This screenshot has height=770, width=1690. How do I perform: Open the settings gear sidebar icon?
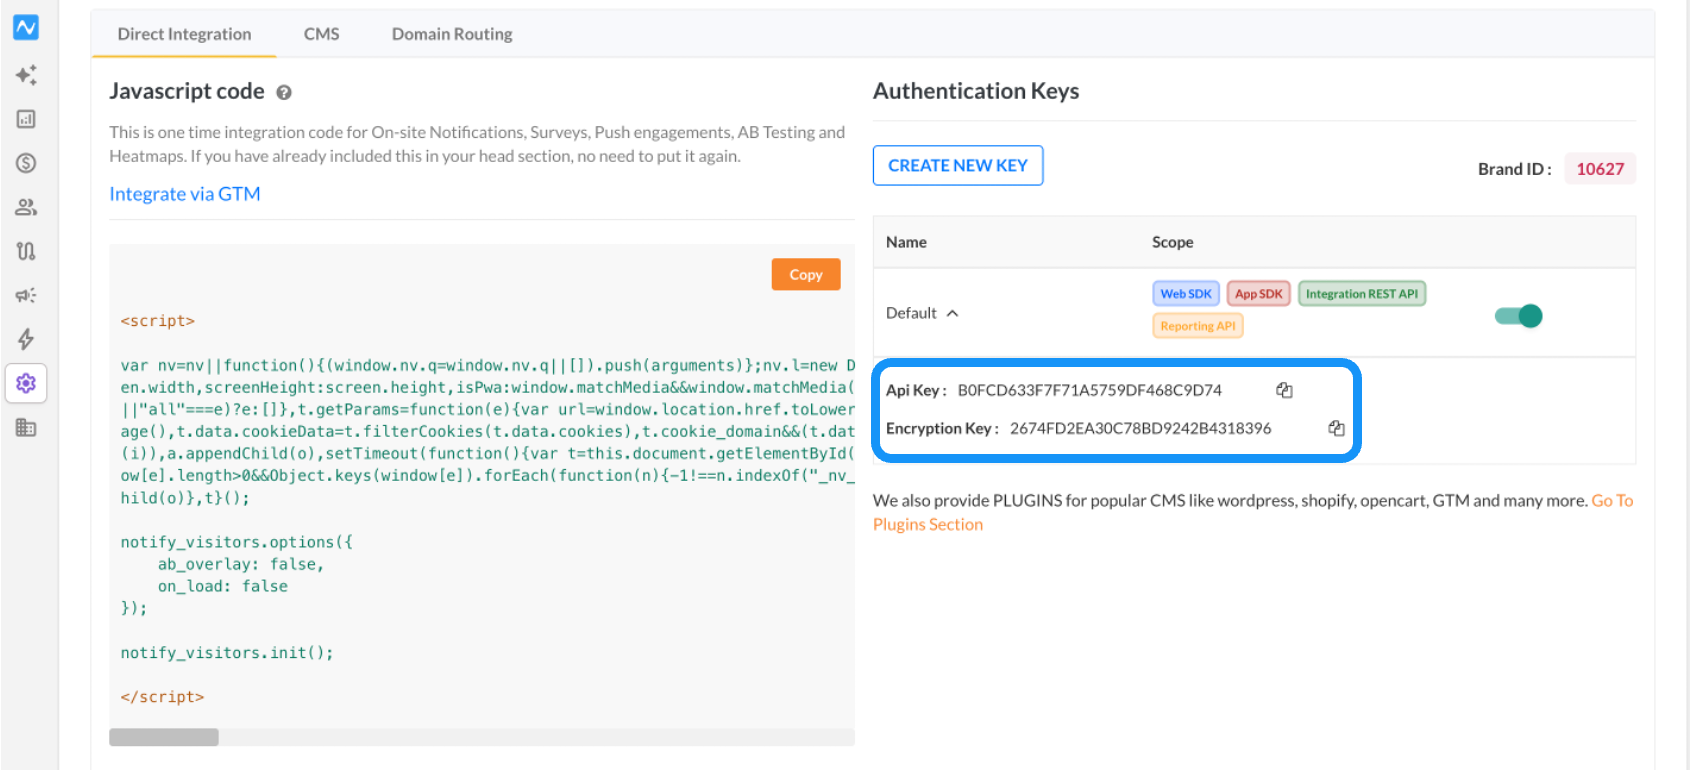point(26,383)
